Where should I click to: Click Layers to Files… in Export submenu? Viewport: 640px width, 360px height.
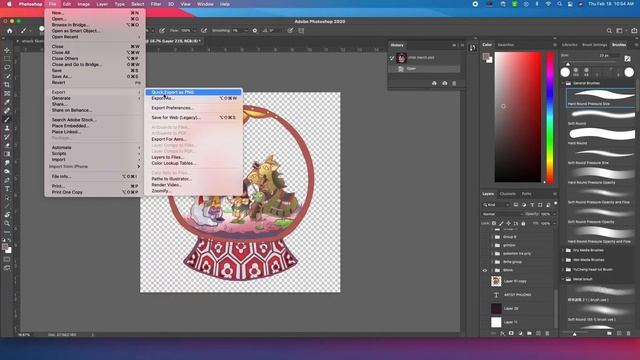point(193,157)
